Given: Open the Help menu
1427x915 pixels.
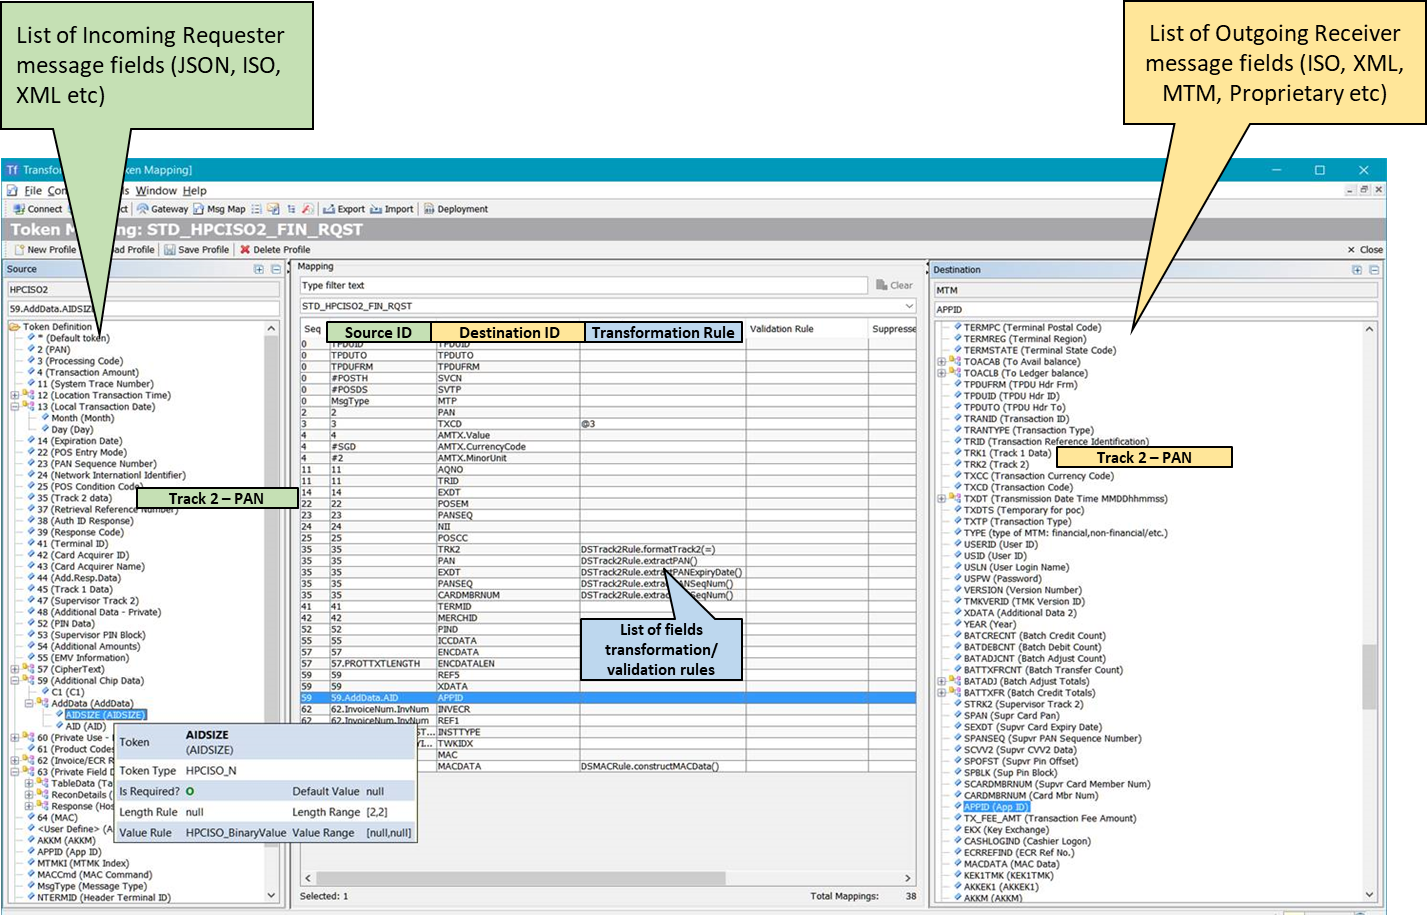Looking at the screenshot, I should pos(195,190).
